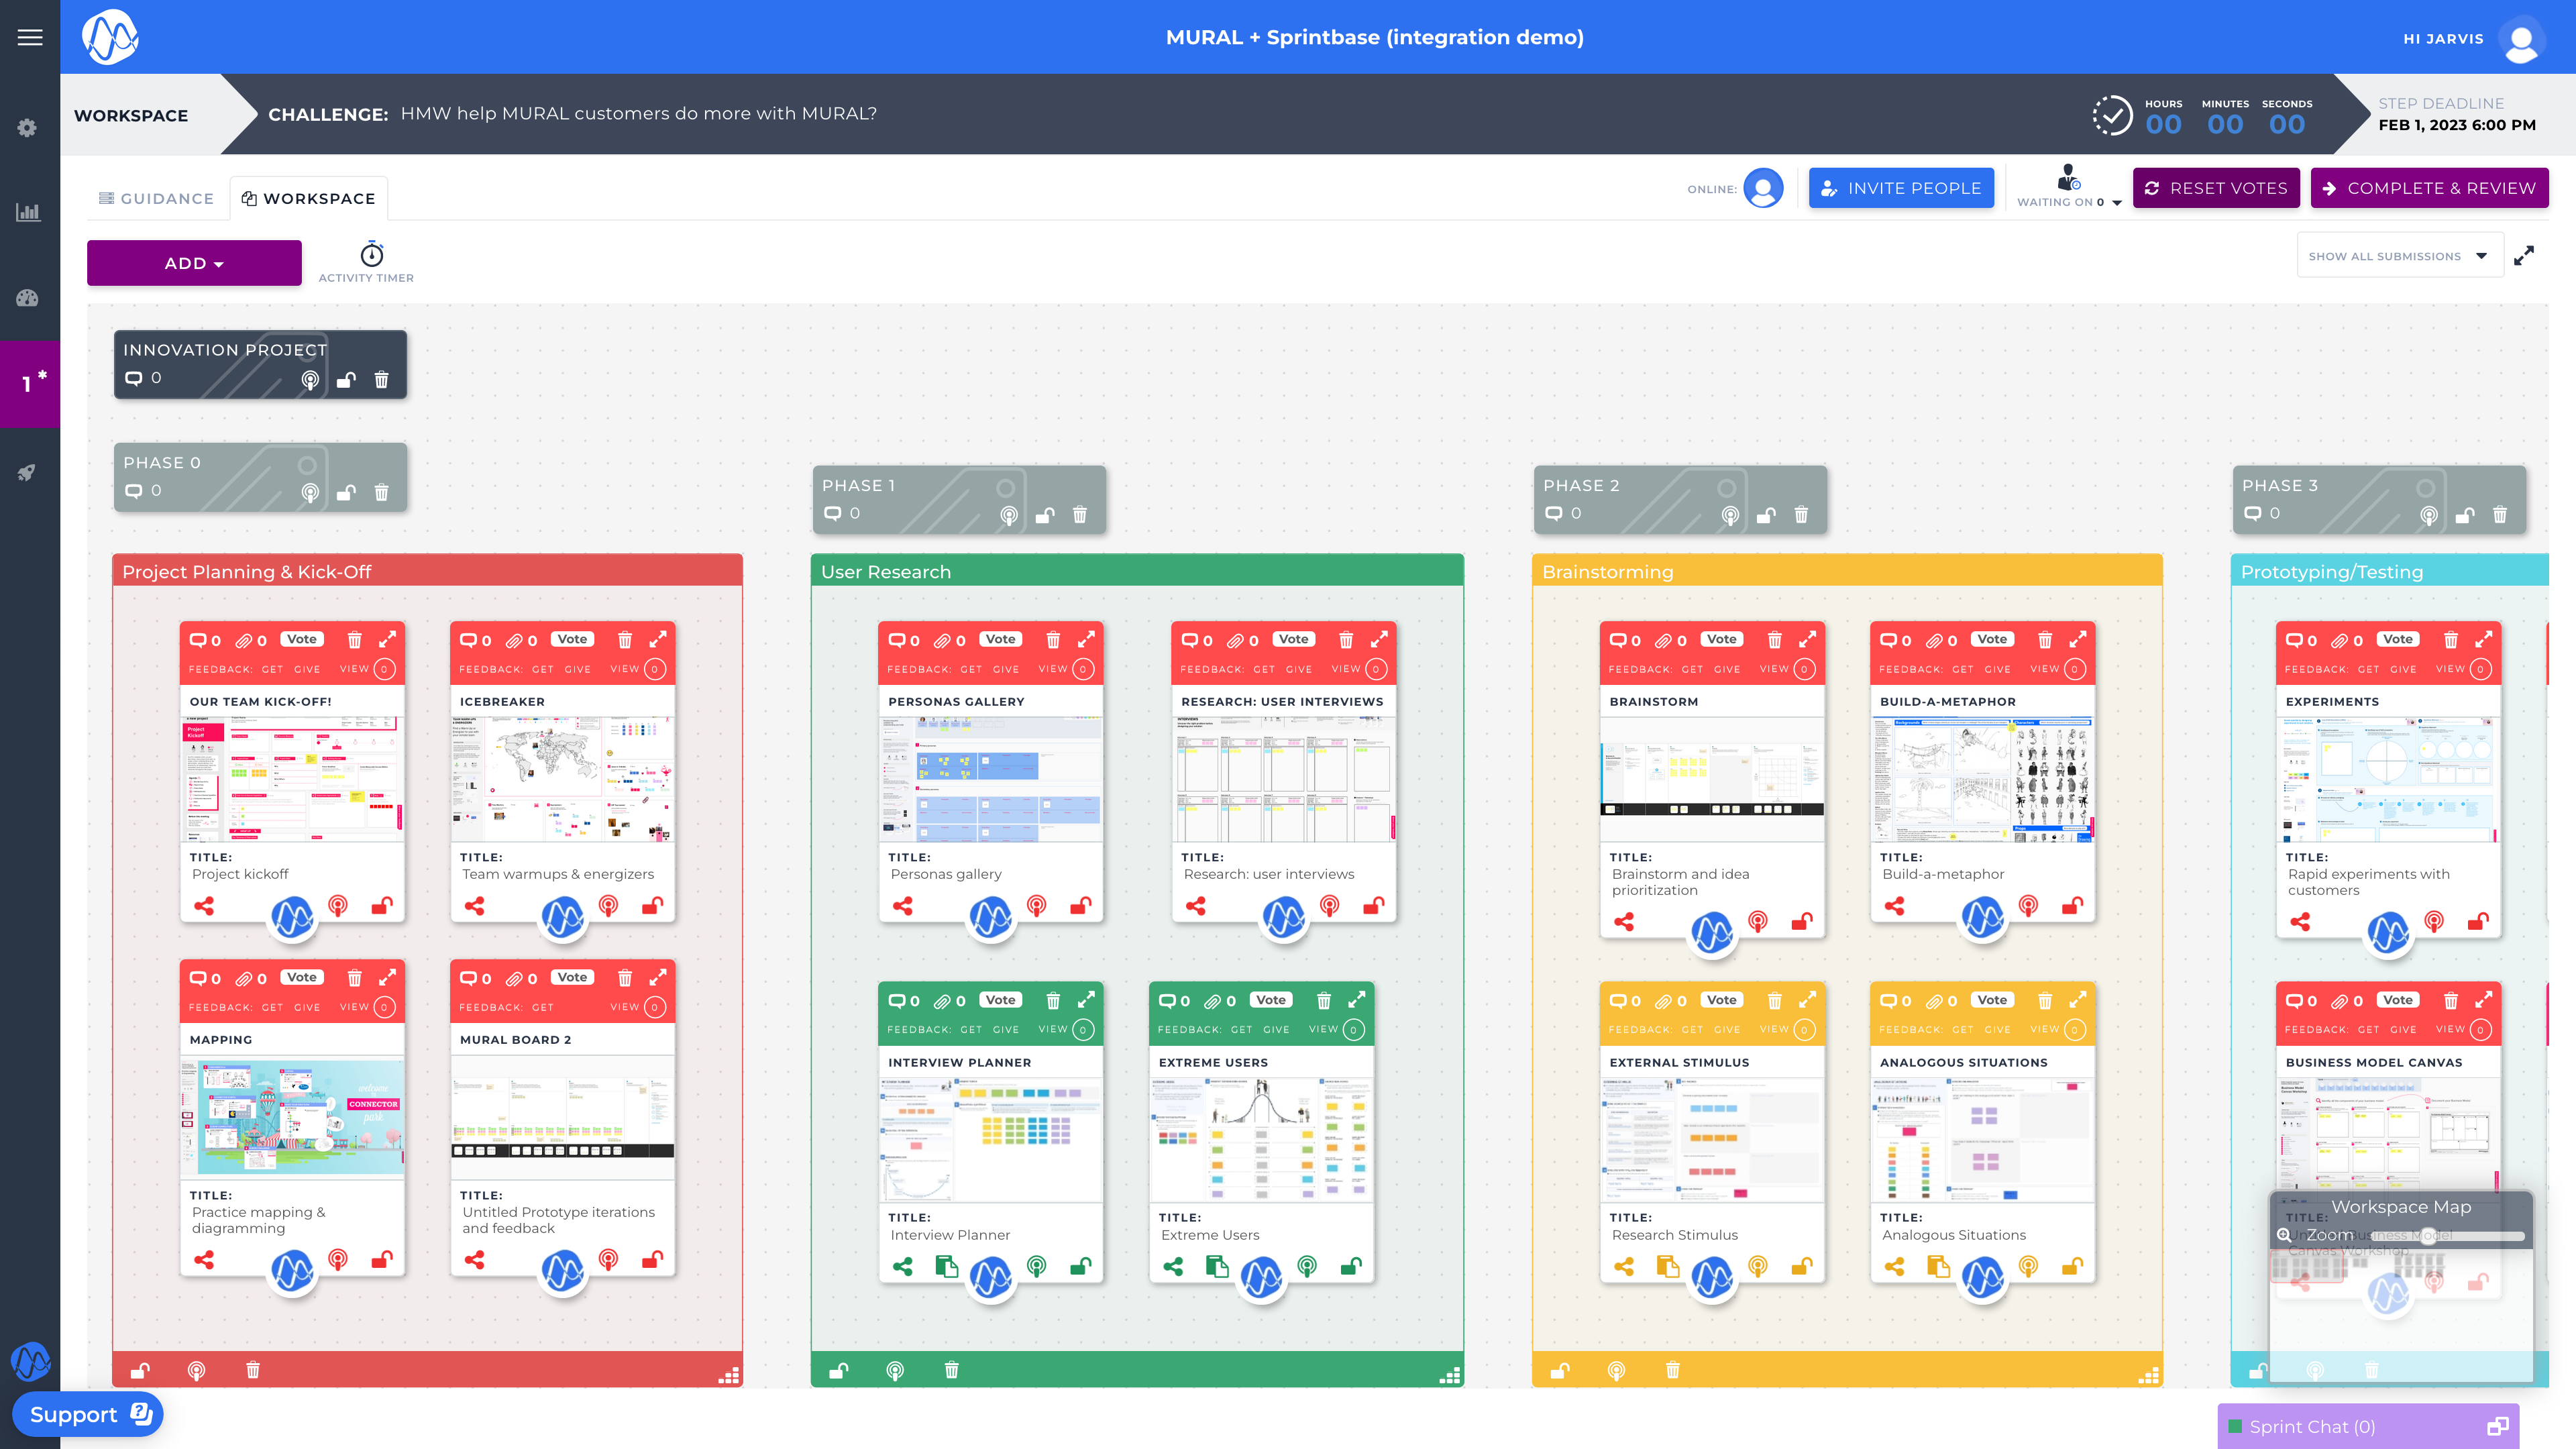Image resolution: width=2576 pixels, height=1449 pixels.
Task: Open the hamburger menu in sidebar
Action: point(30,37)
